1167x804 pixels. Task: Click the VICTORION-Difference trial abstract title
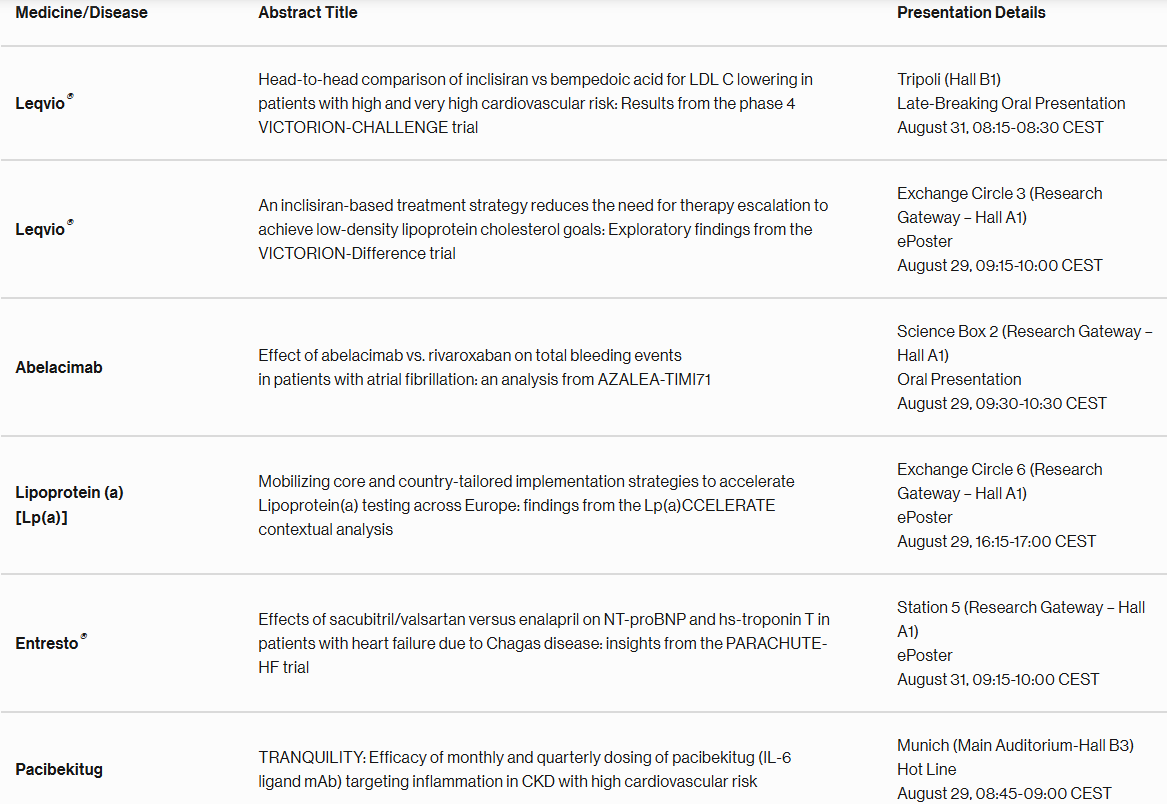[x=543, y=229]
